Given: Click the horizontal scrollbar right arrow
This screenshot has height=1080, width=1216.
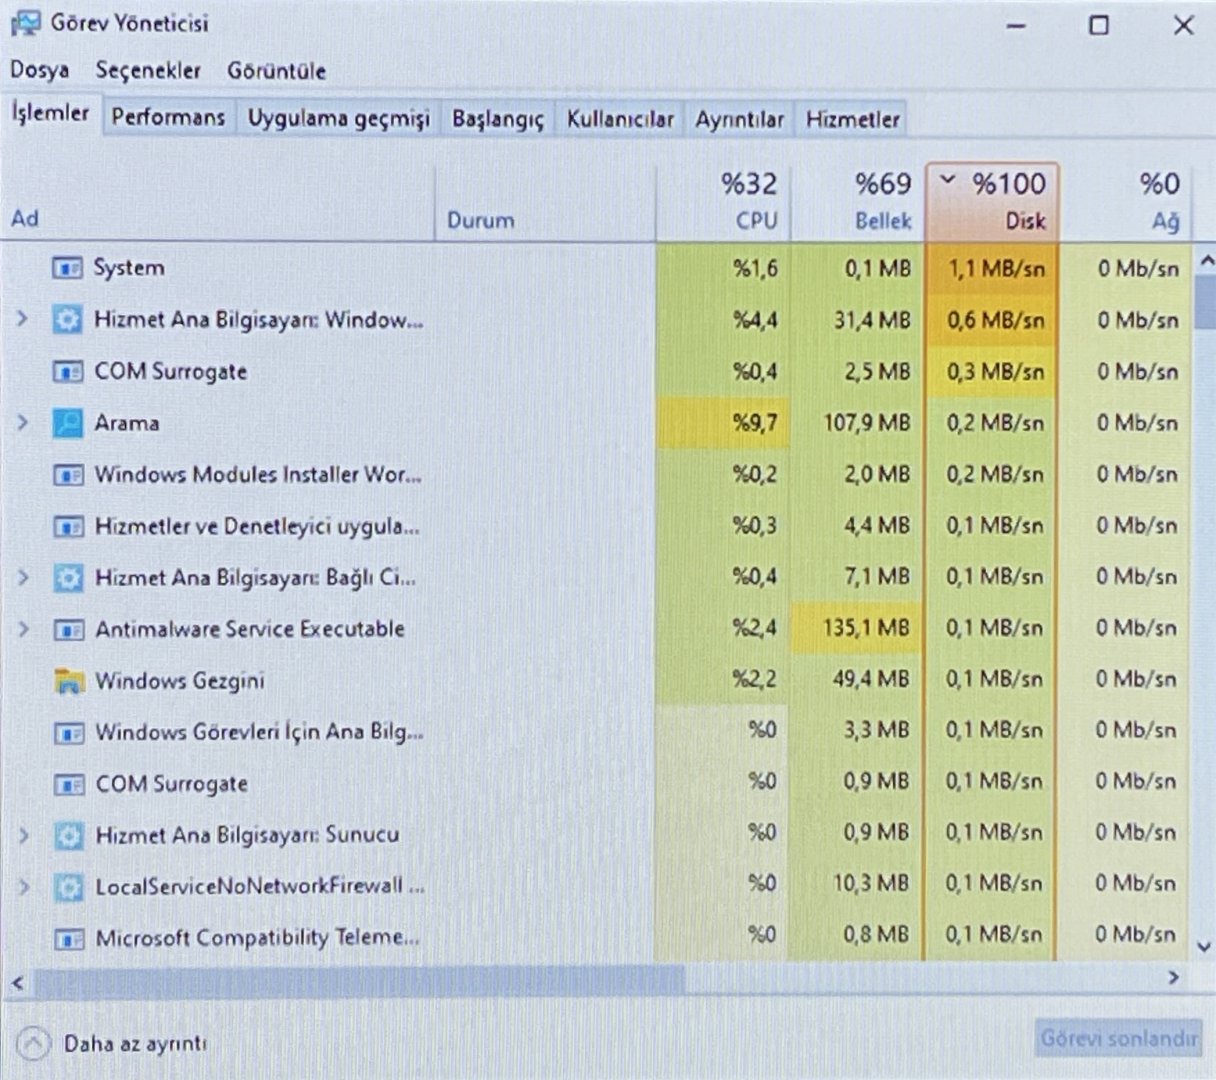Looking at the screenshot, I should pyautogui.click(x=1174, y=978).
